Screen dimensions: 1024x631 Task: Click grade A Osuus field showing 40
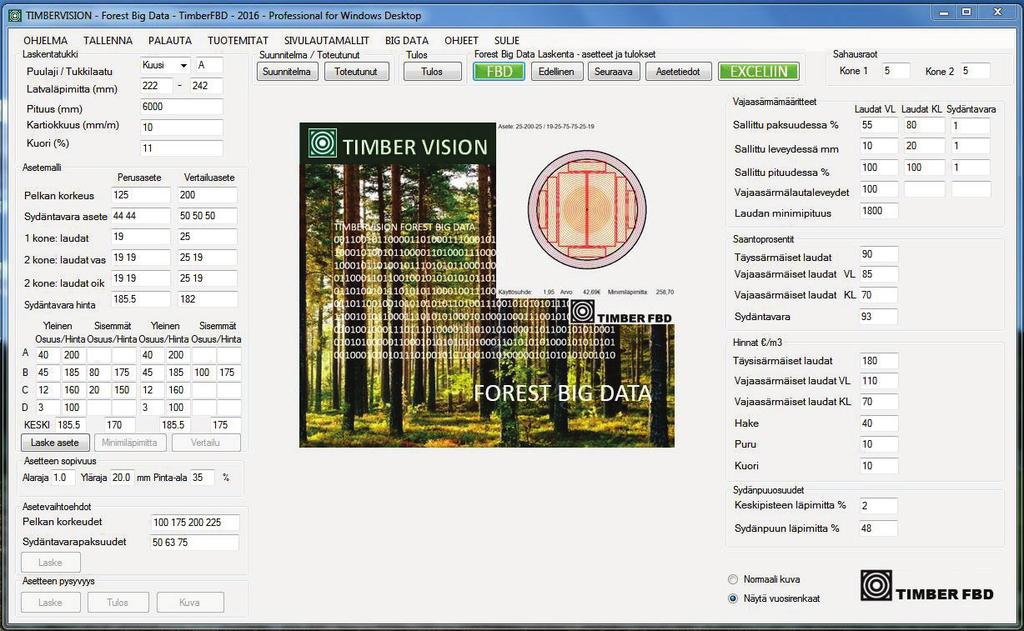pyautogui.click(x=47, y=355)
